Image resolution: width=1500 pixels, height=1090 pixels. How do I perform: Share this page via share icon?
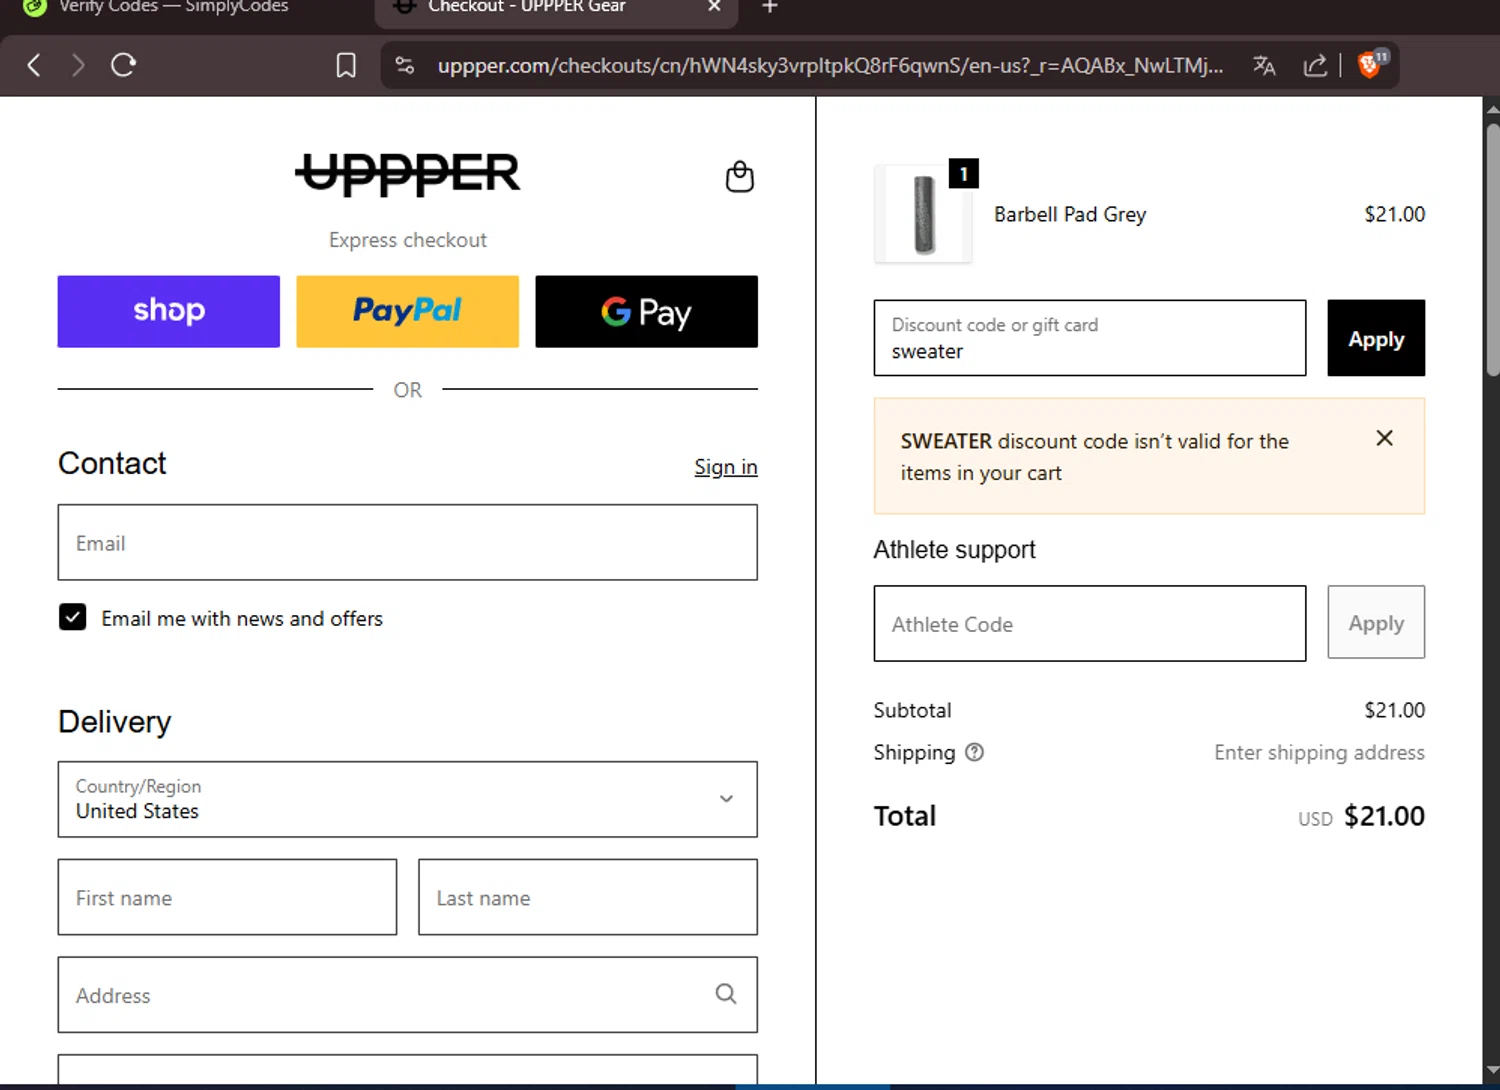(1315, 66)
